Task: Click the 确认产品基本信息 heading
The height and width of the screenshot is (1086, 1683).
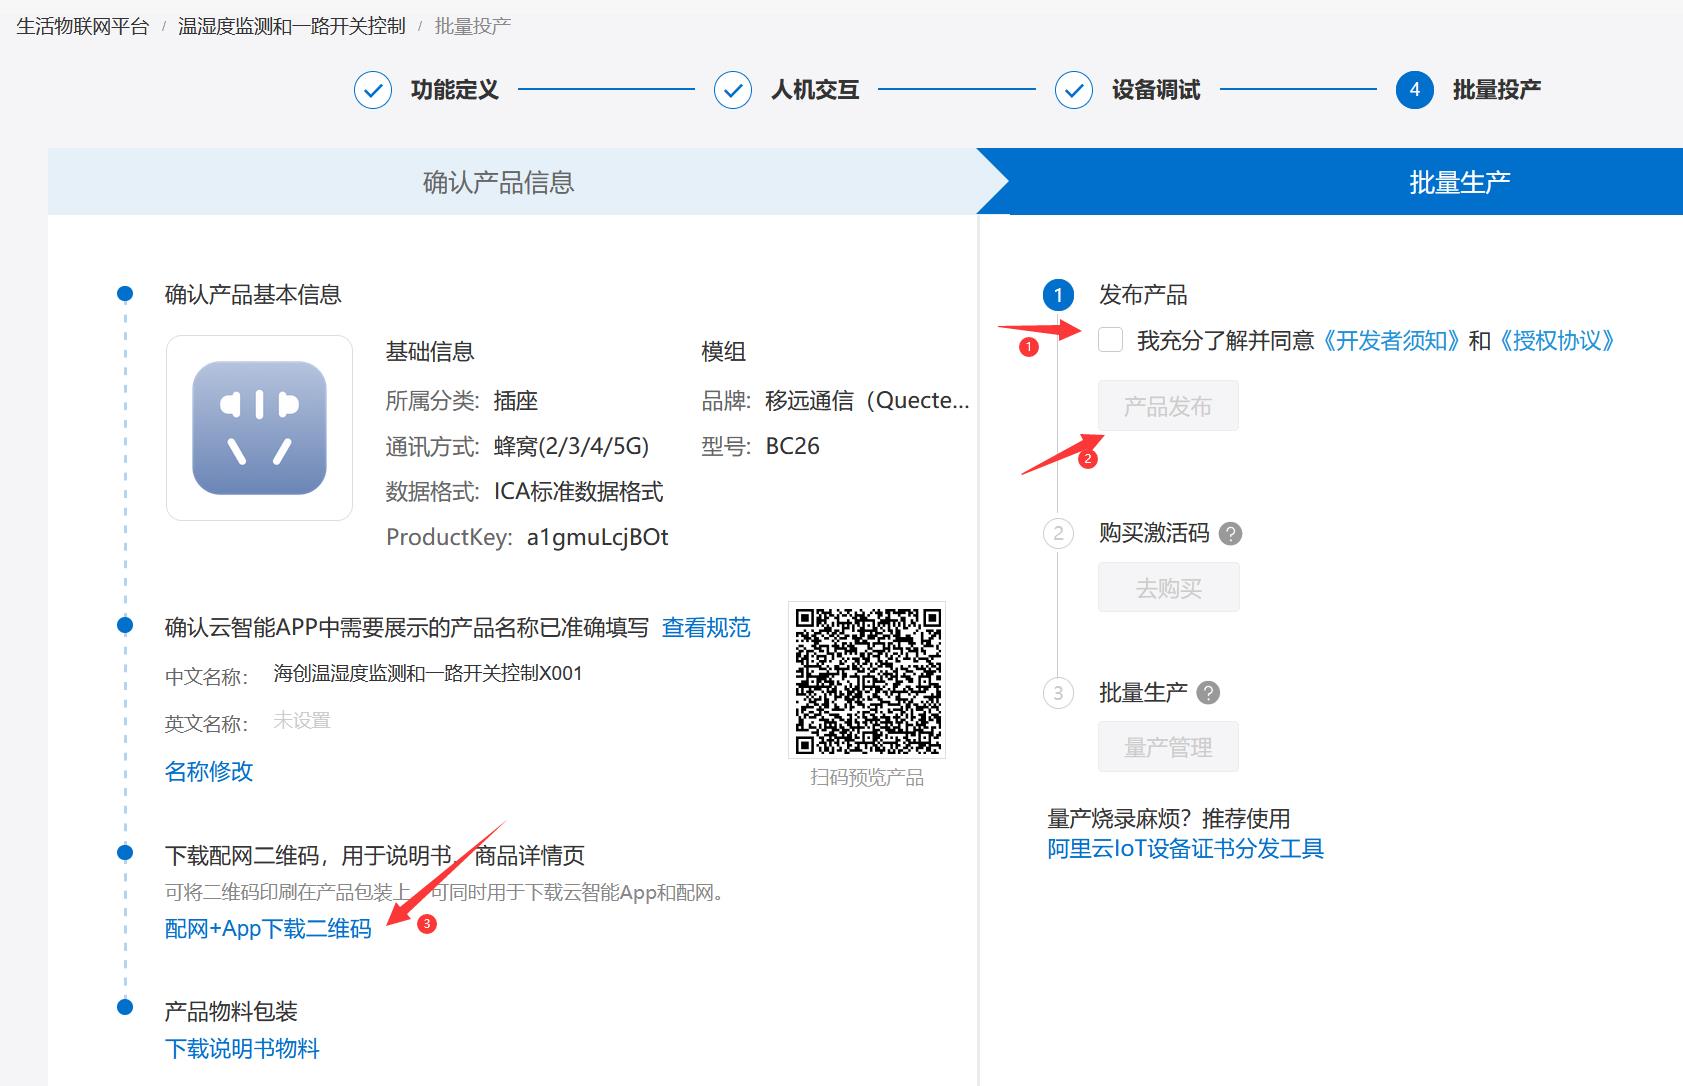Action: pyautogui.click(x=253, y=295)
